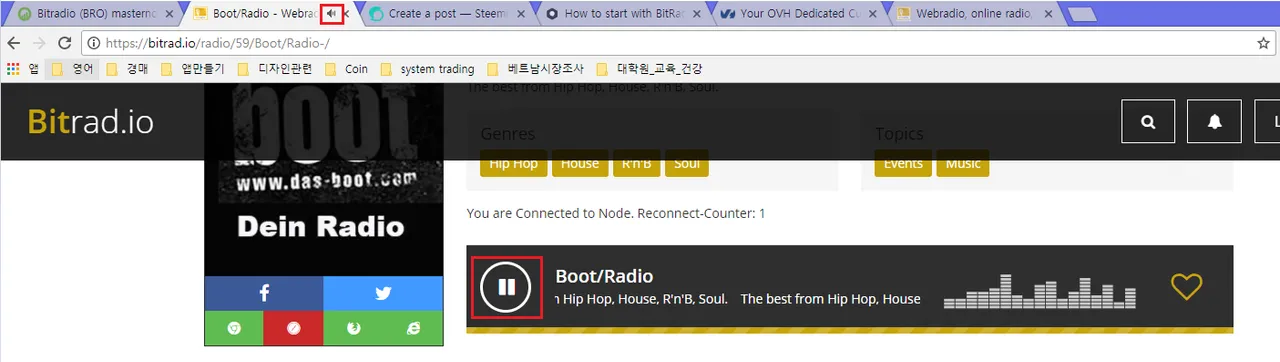
Task: Click the Topics heading
Action: point(899,134)
